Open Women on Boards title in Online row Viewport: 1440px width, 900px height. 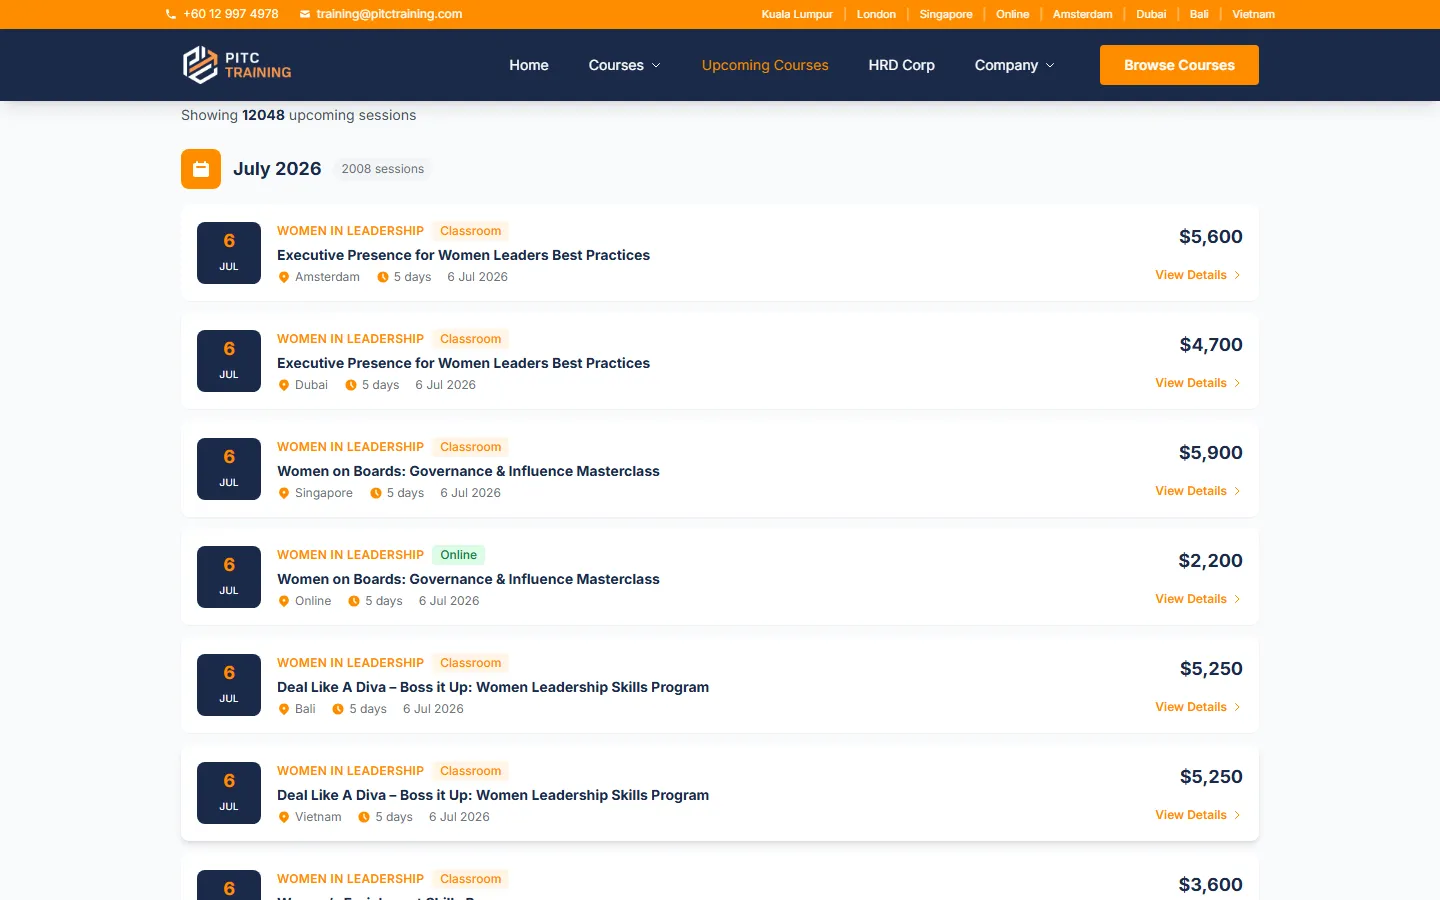pos(468,579)
